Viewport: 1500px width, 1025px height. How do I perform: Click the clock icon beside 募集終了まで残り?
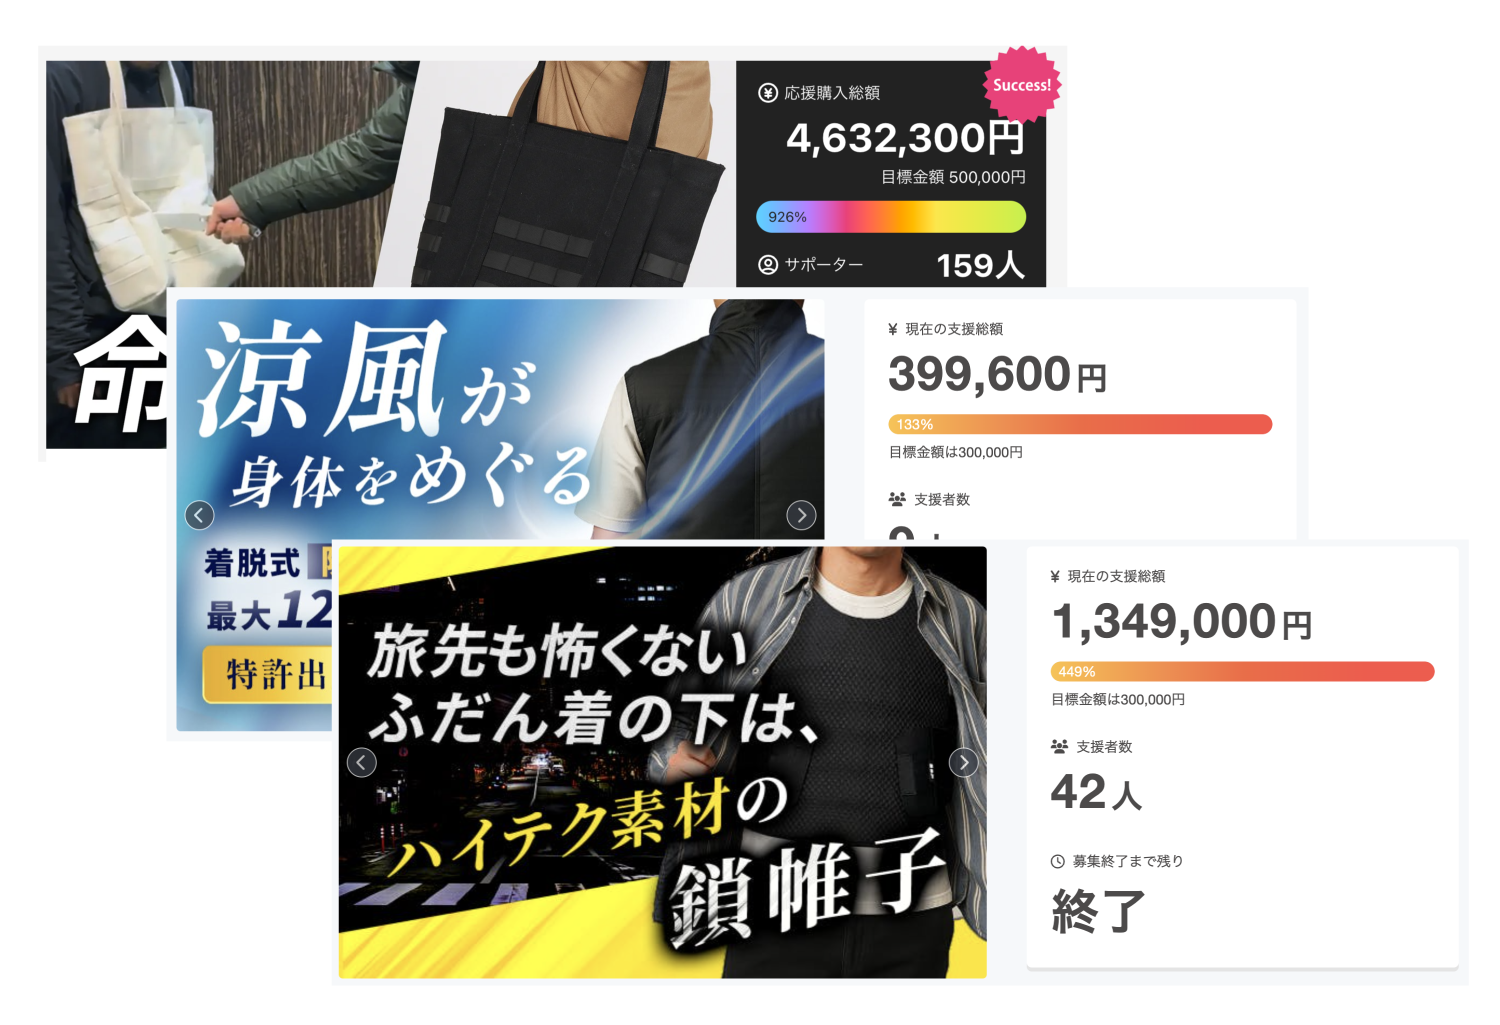(1058, 861)
